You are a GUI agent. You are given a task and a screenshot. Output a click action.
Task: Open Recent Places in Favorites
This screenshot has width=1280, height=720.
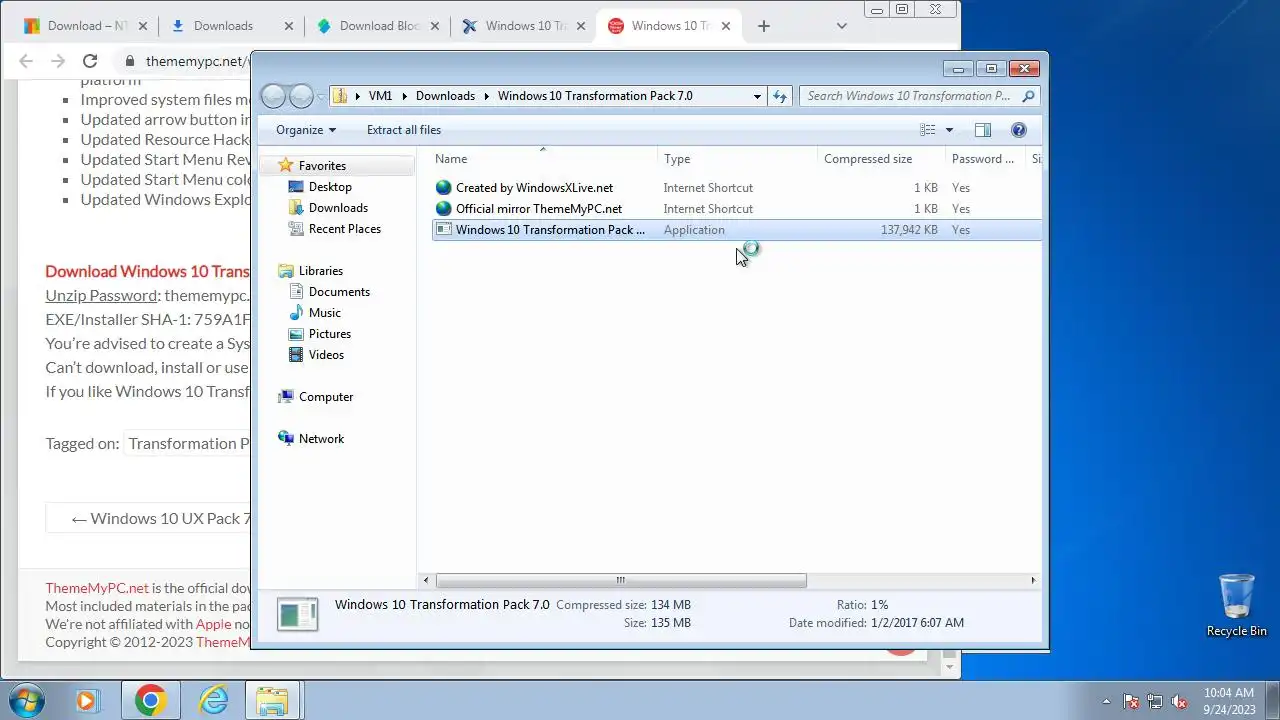[345, 229]
